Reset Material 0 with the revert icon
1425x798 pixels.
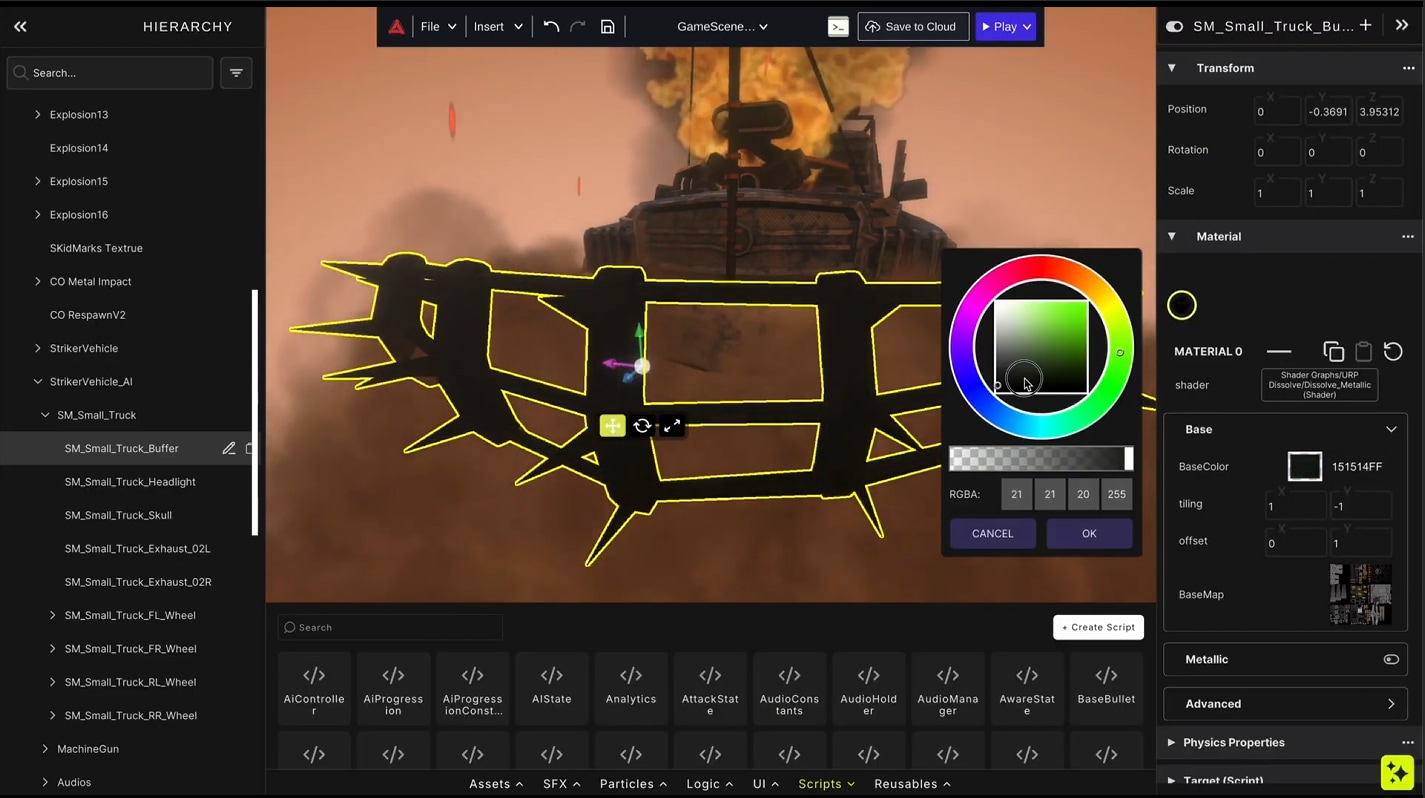coord(1392,351)
